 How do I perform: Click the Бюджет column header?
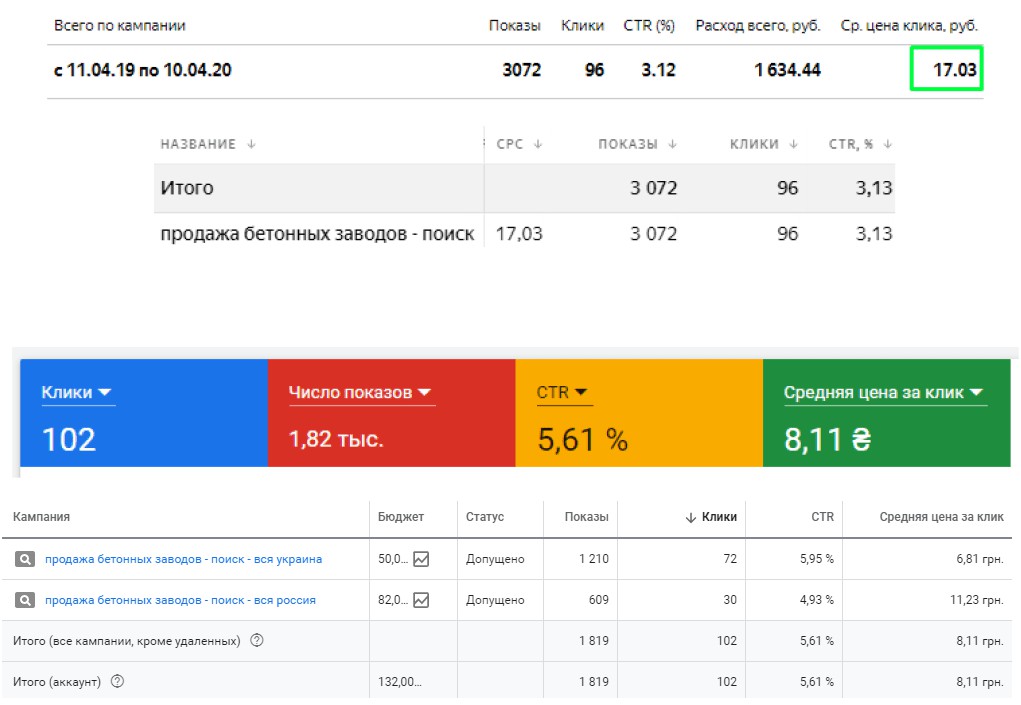tap(401, 517)
